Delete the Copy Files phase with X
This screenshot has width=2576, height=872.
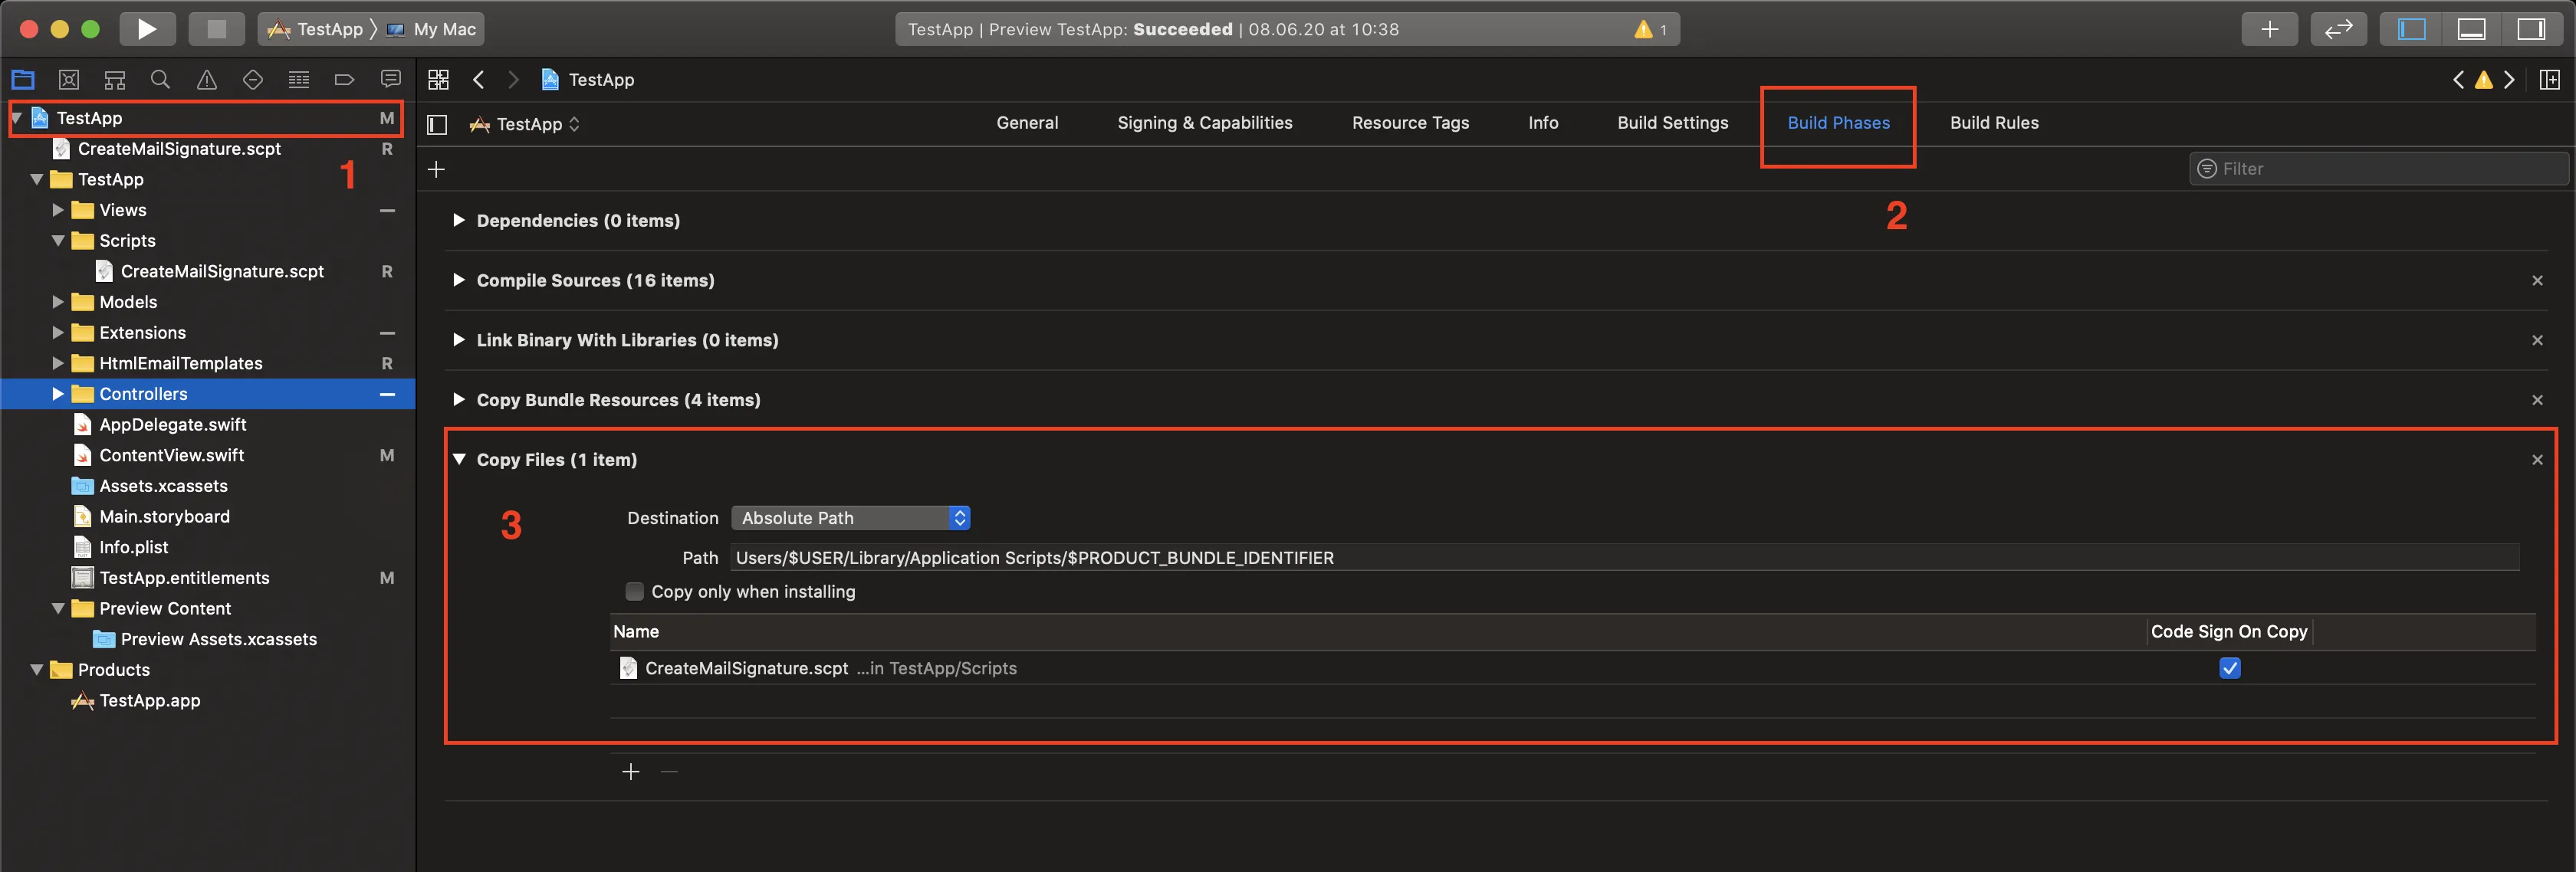pyautogui.click(x=2536, y=460)
